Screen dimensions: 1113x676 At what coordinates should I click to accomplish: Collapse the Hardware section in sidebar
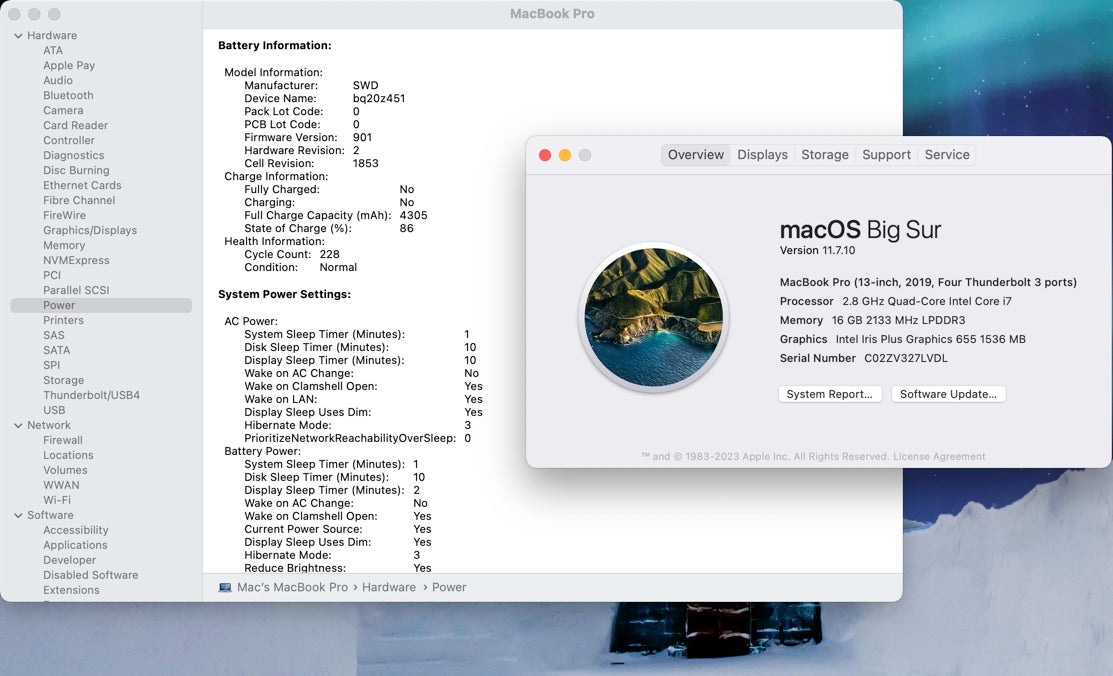[18, 36]
